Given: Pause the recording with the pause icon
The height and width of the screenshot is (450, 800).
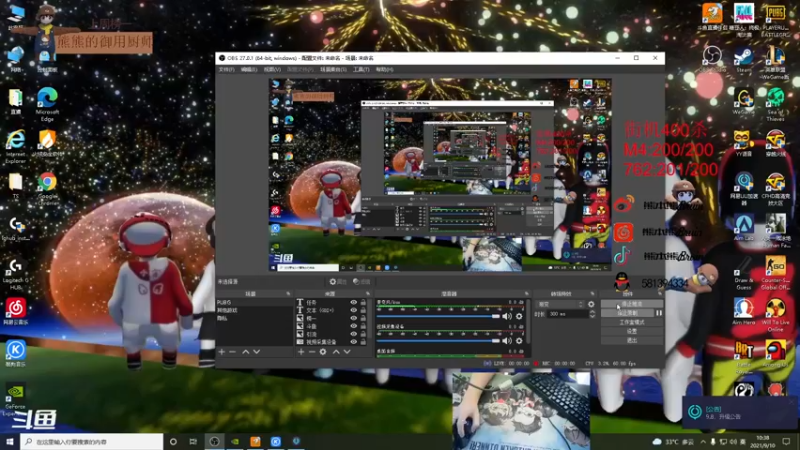Looking at the screenshot, I should (659, 313).
